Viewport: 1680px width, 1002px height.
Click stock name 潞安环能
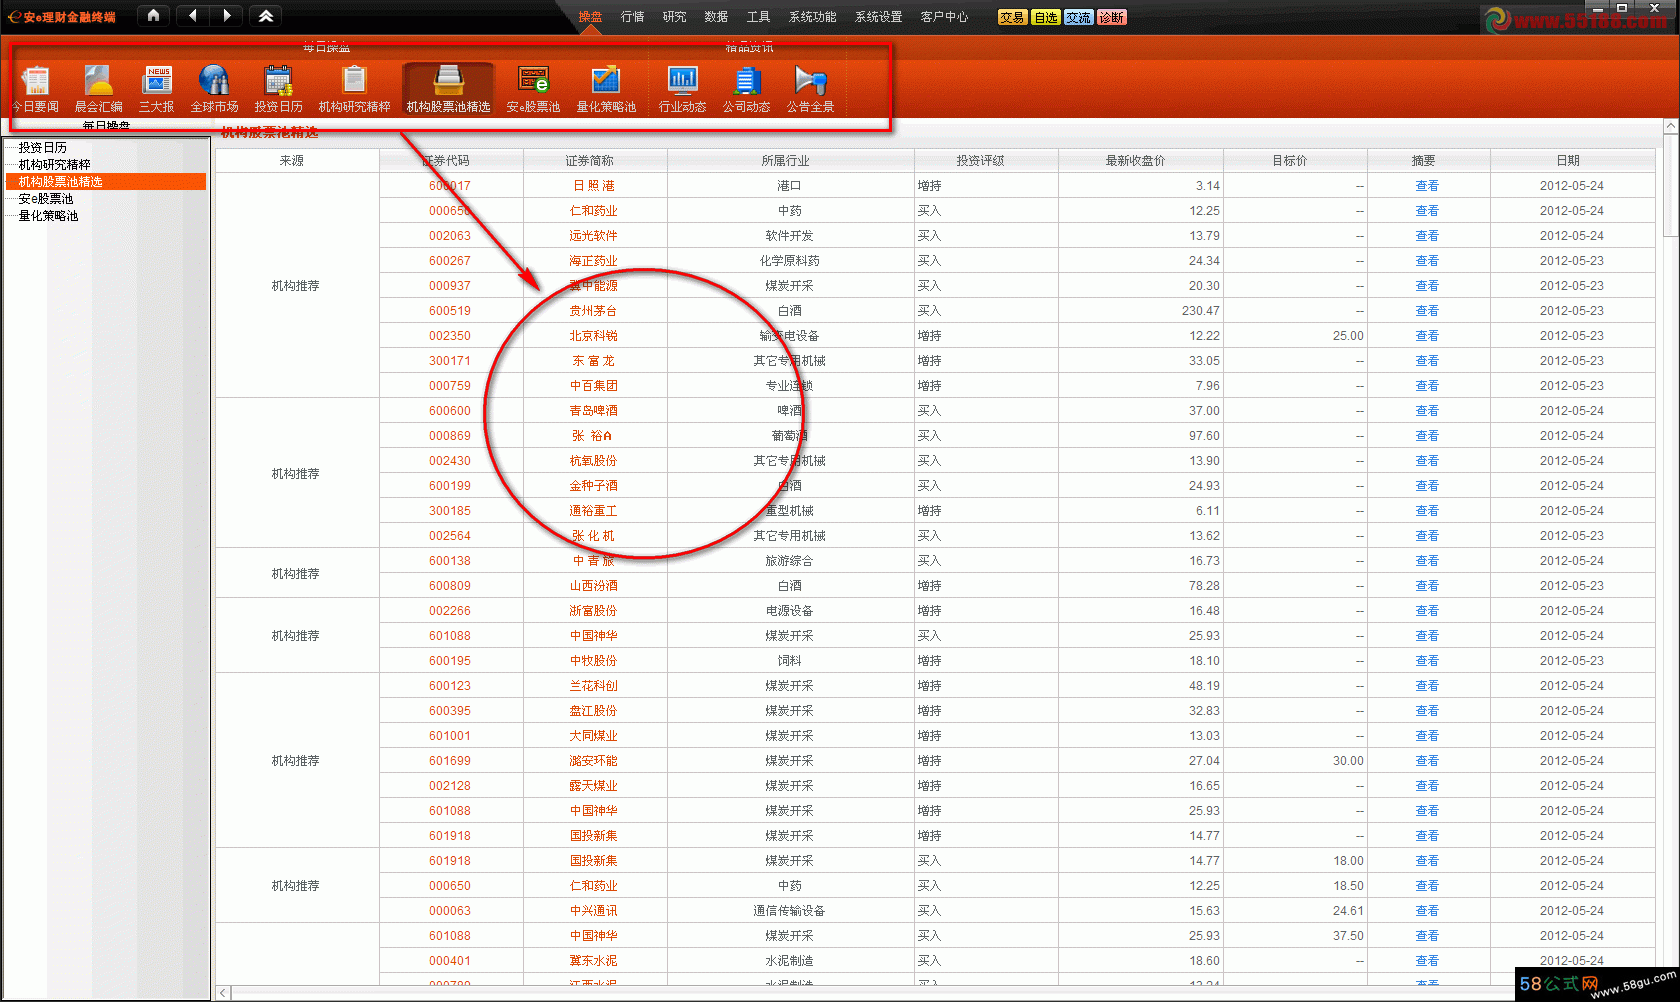point(594,761)
